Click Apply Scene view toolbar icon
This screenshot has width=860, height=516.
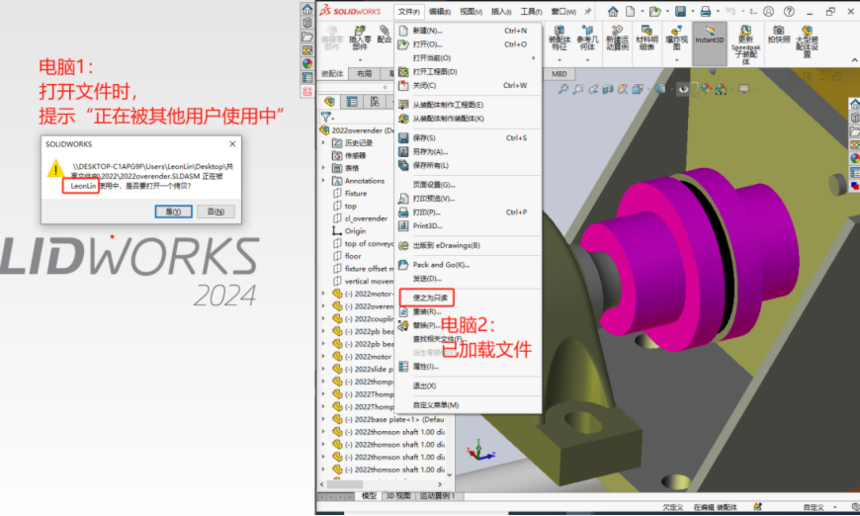721,89
